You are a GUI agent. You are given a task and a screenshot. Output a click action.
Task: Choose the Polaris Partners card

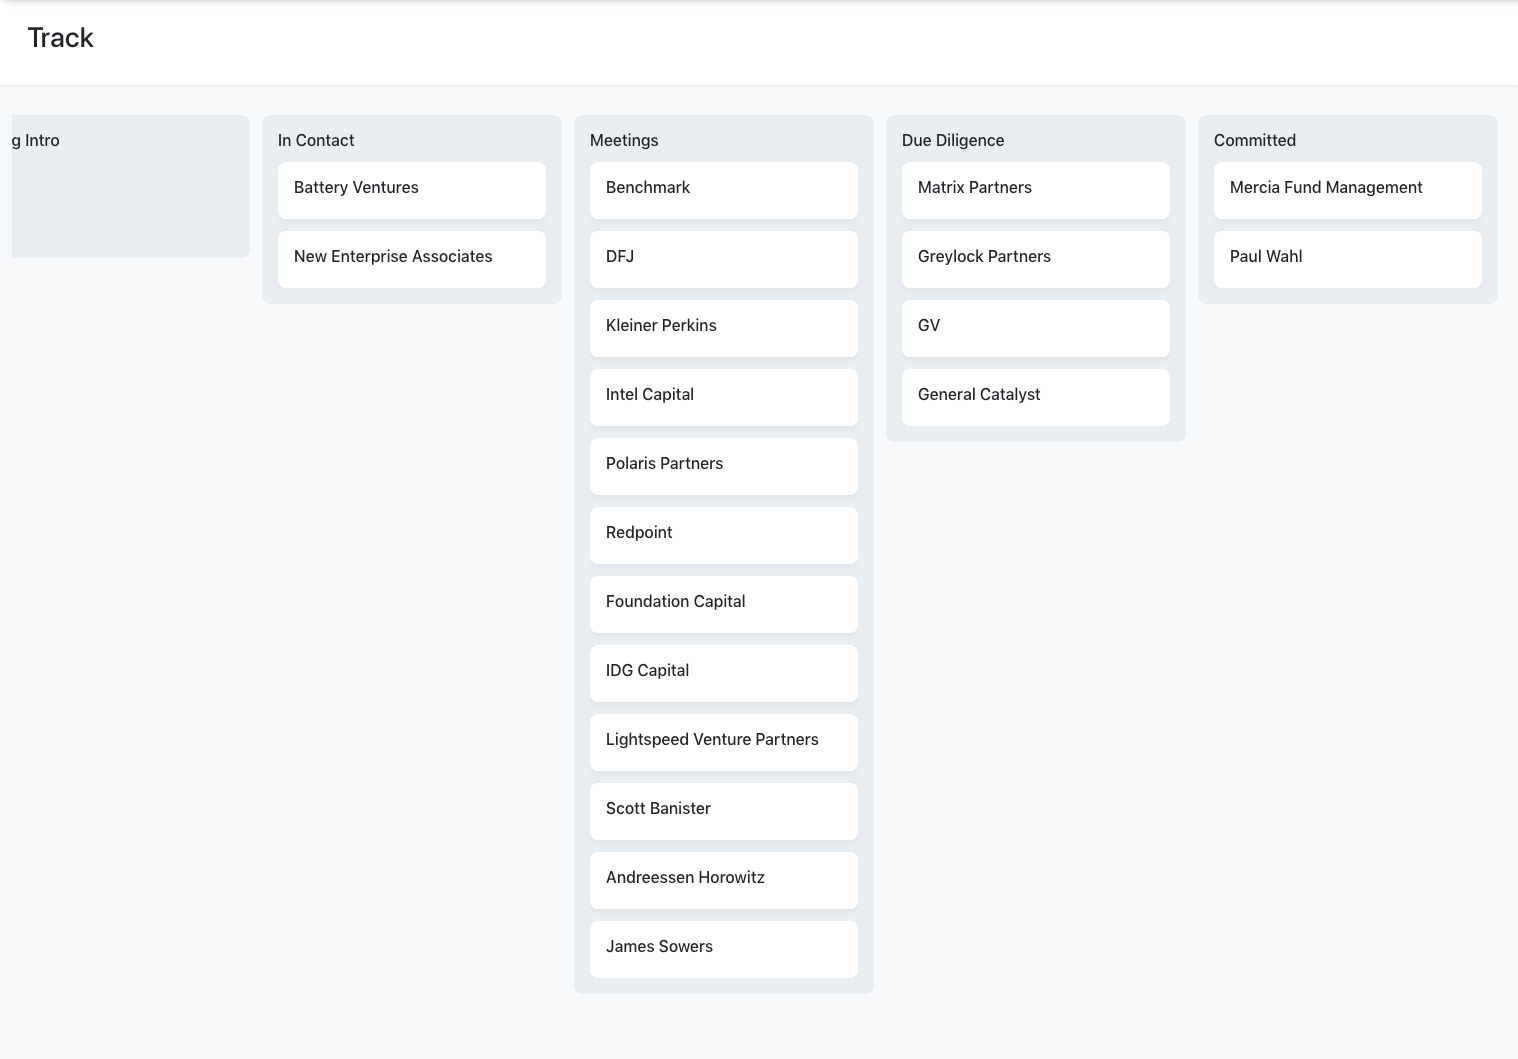click(x=724, y=466)
